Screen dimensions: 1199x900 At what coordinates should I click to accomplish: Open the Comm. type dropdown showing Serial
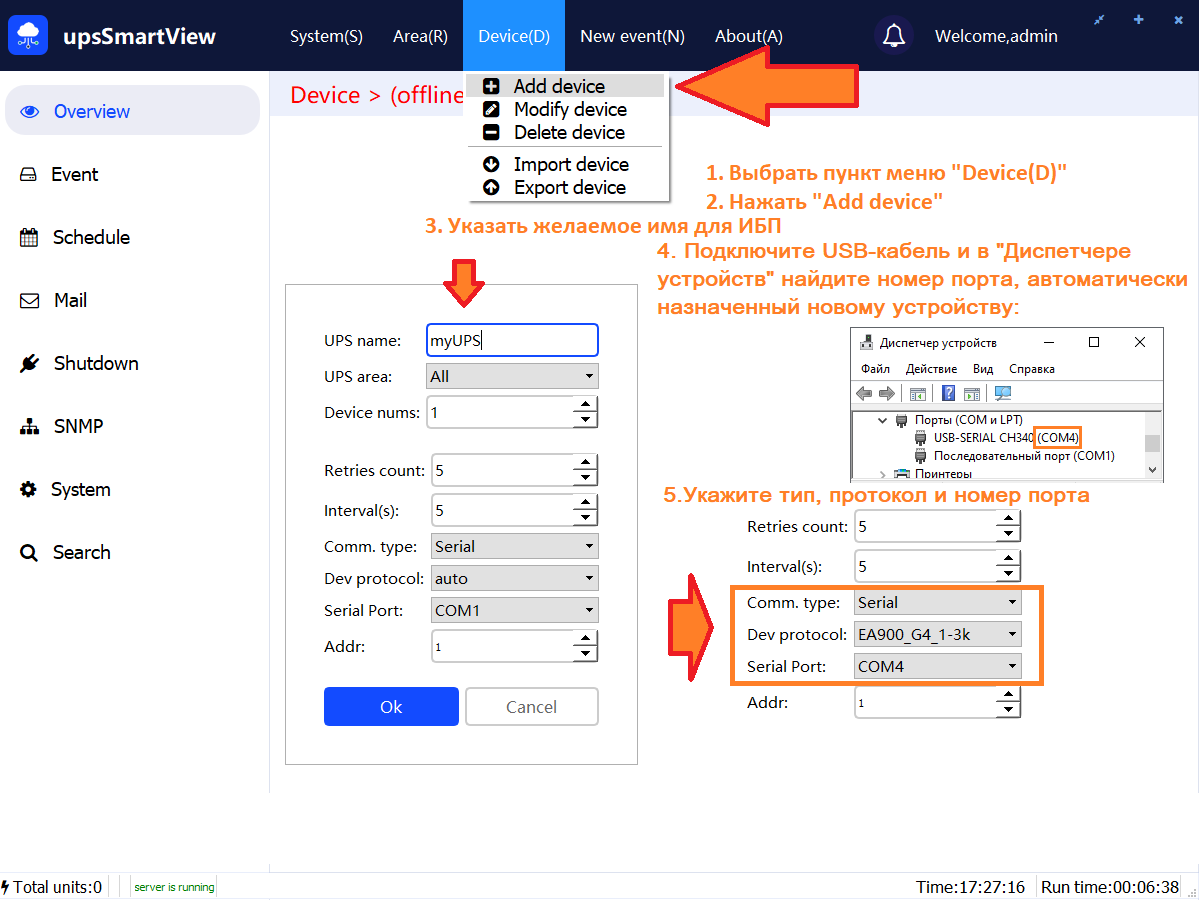515,546
